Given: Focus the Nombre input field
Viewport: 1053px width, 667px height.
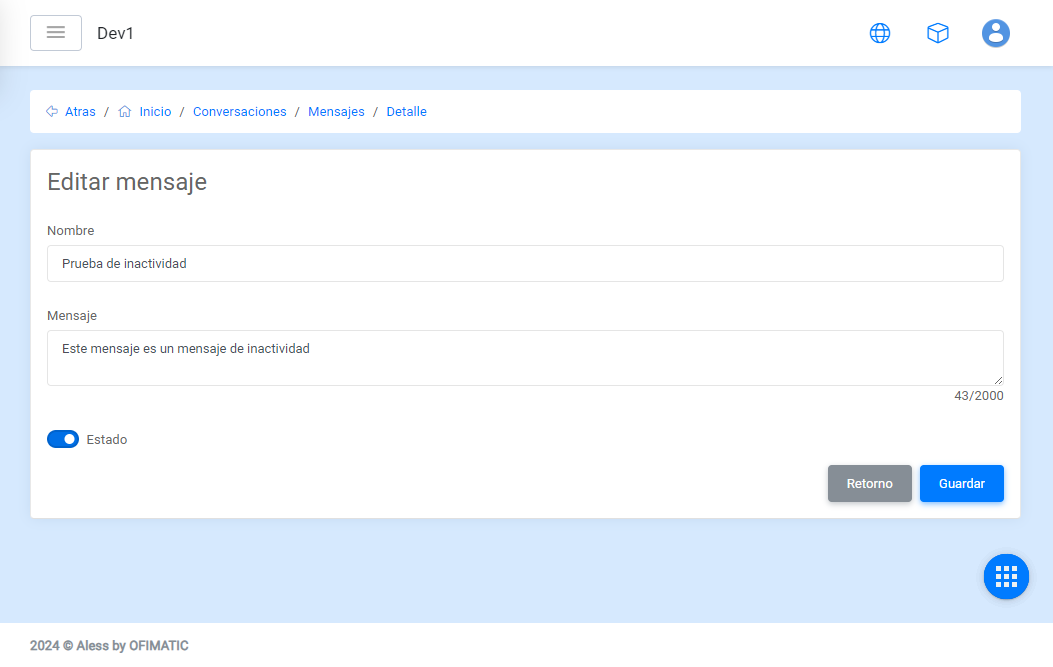Looking at the screenshot, I should [x=525, y=264].
